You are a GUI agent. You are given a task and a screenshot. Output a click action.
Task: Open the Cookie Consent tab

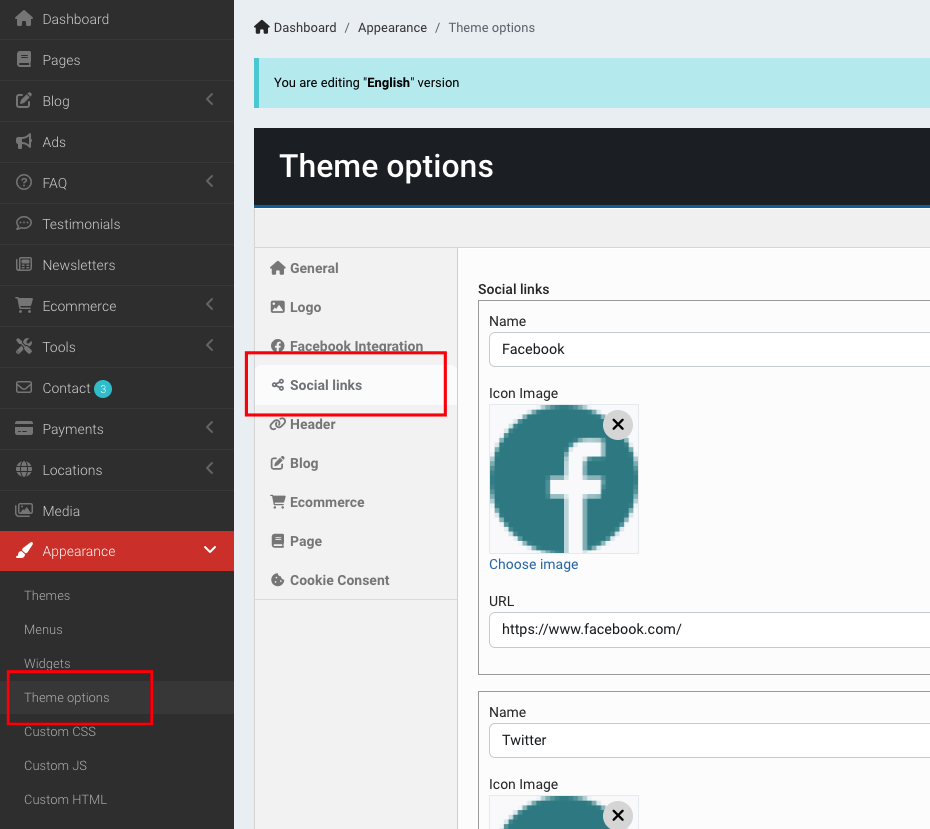tap(356, 580)
